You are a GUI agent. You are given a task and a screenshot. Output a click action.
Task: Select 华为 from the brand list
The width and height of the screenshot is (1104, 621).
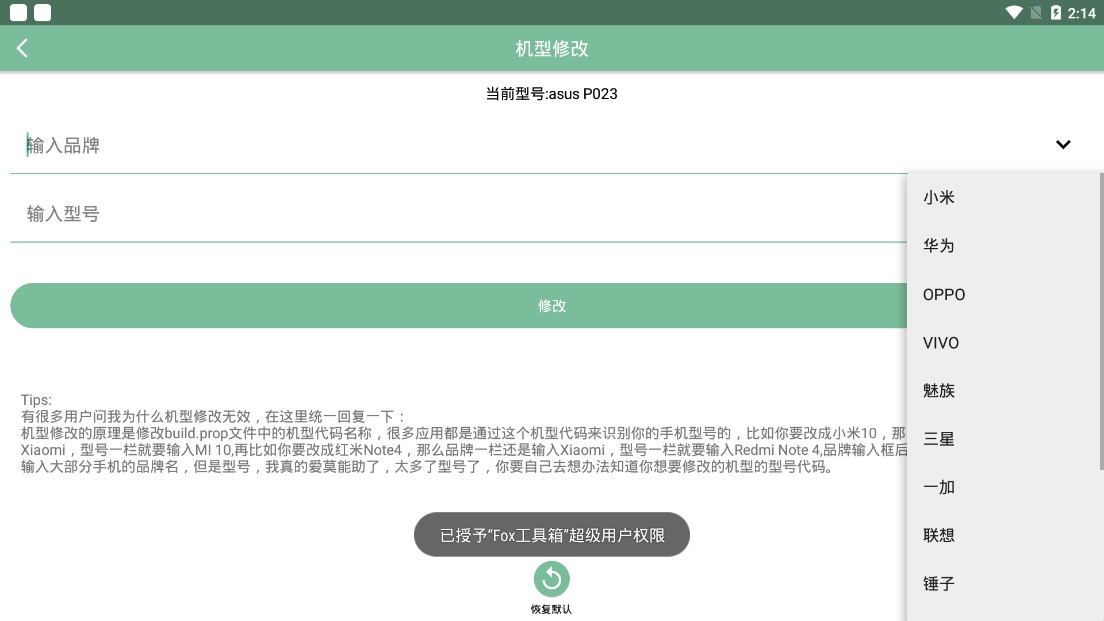tap(1005, 246)
